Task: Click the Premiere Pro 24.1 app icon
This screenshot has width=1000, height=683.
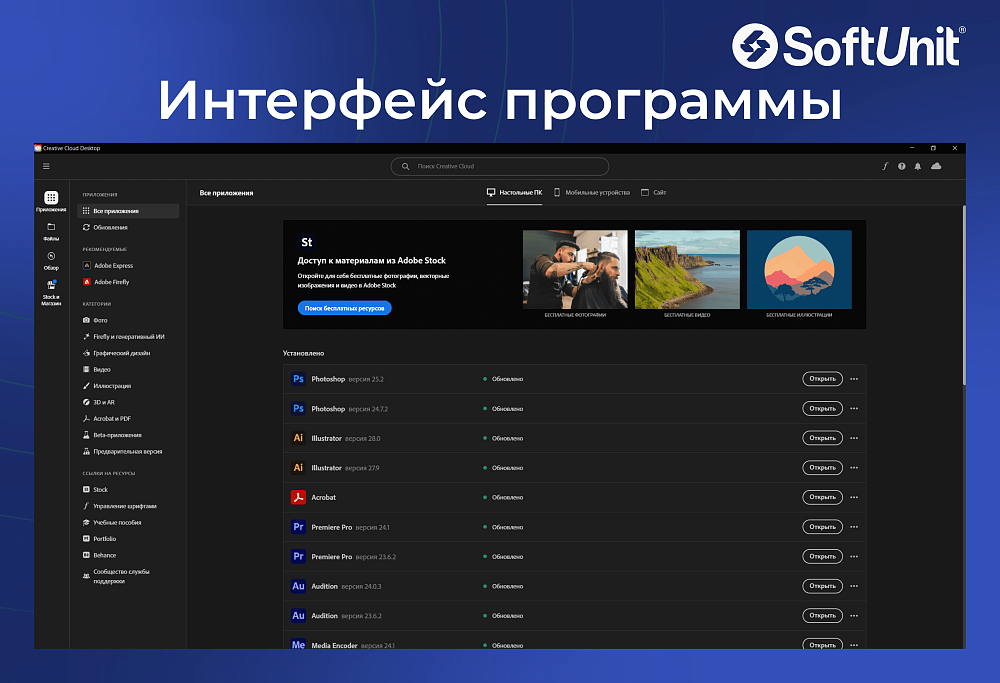Action: pos(298,527)
